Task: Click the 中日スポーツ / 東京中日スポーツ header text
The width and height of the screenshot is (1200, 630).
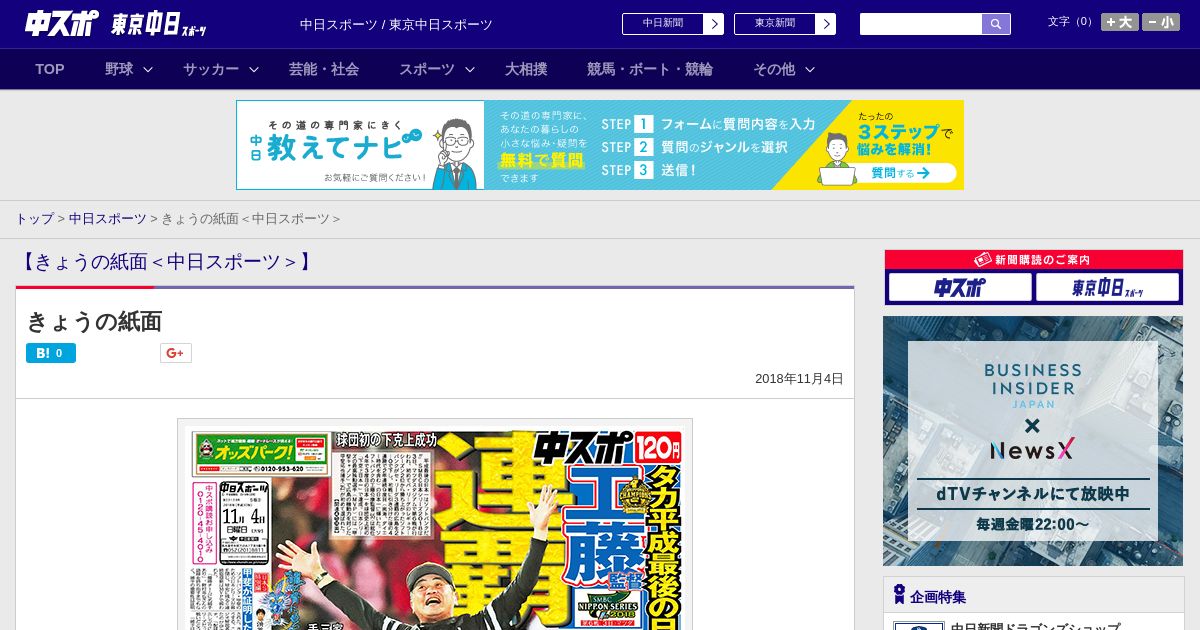Action: tap(396, 24)
